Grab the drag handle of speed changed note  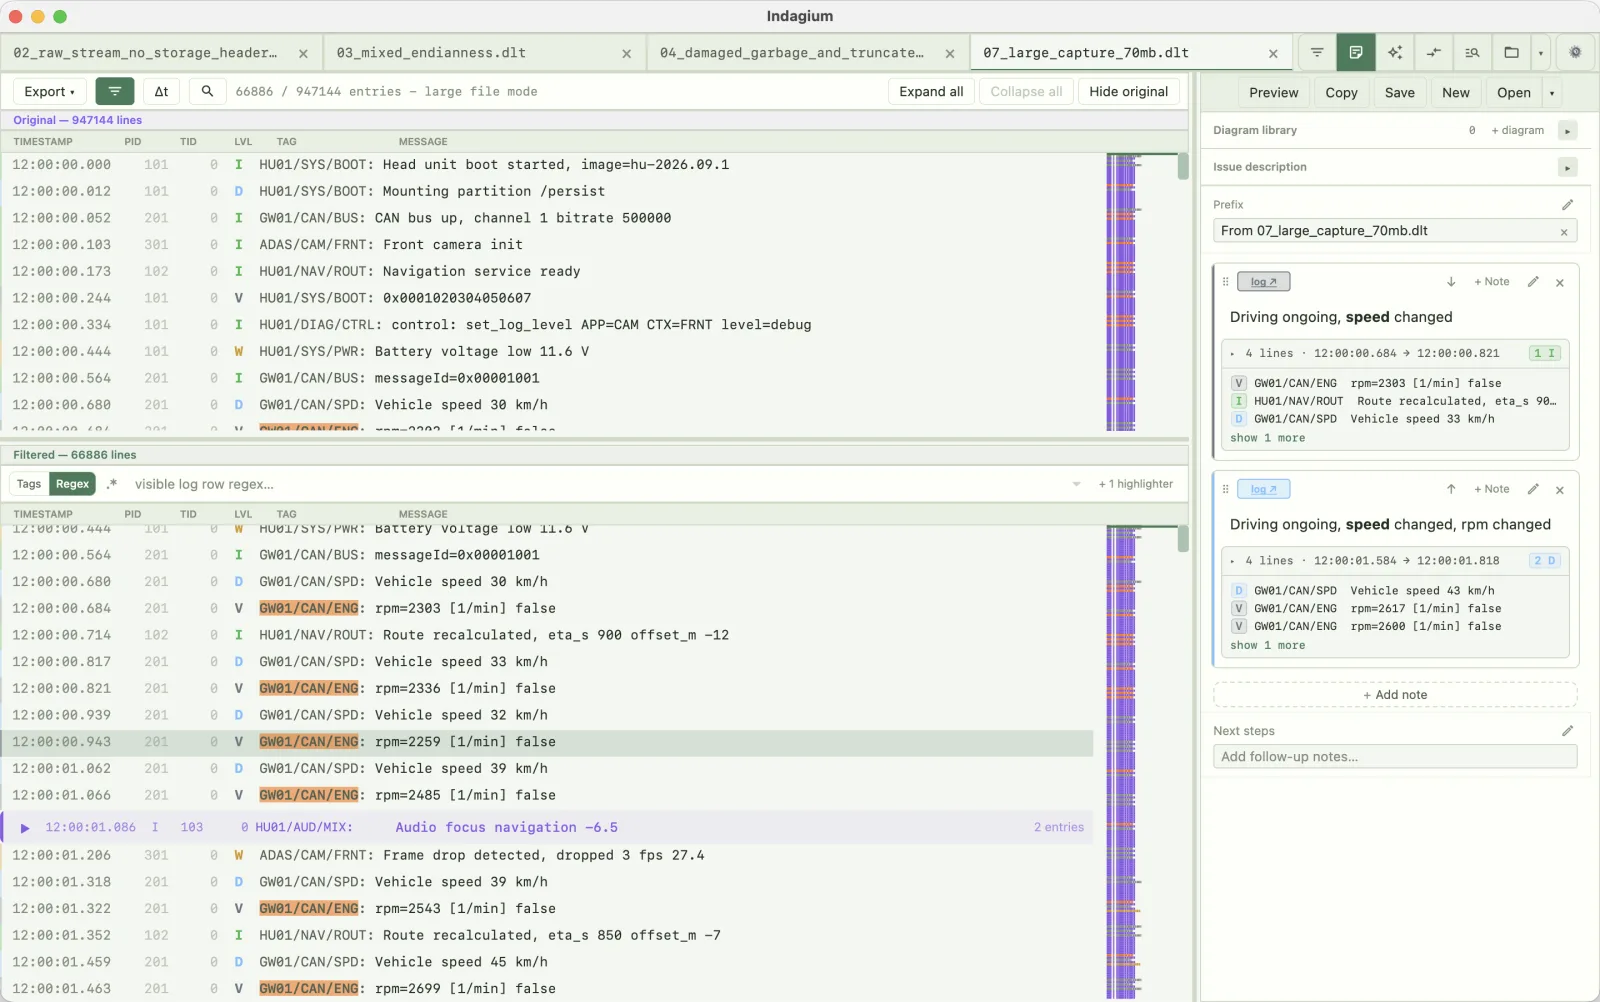(x=1225, y=282)
